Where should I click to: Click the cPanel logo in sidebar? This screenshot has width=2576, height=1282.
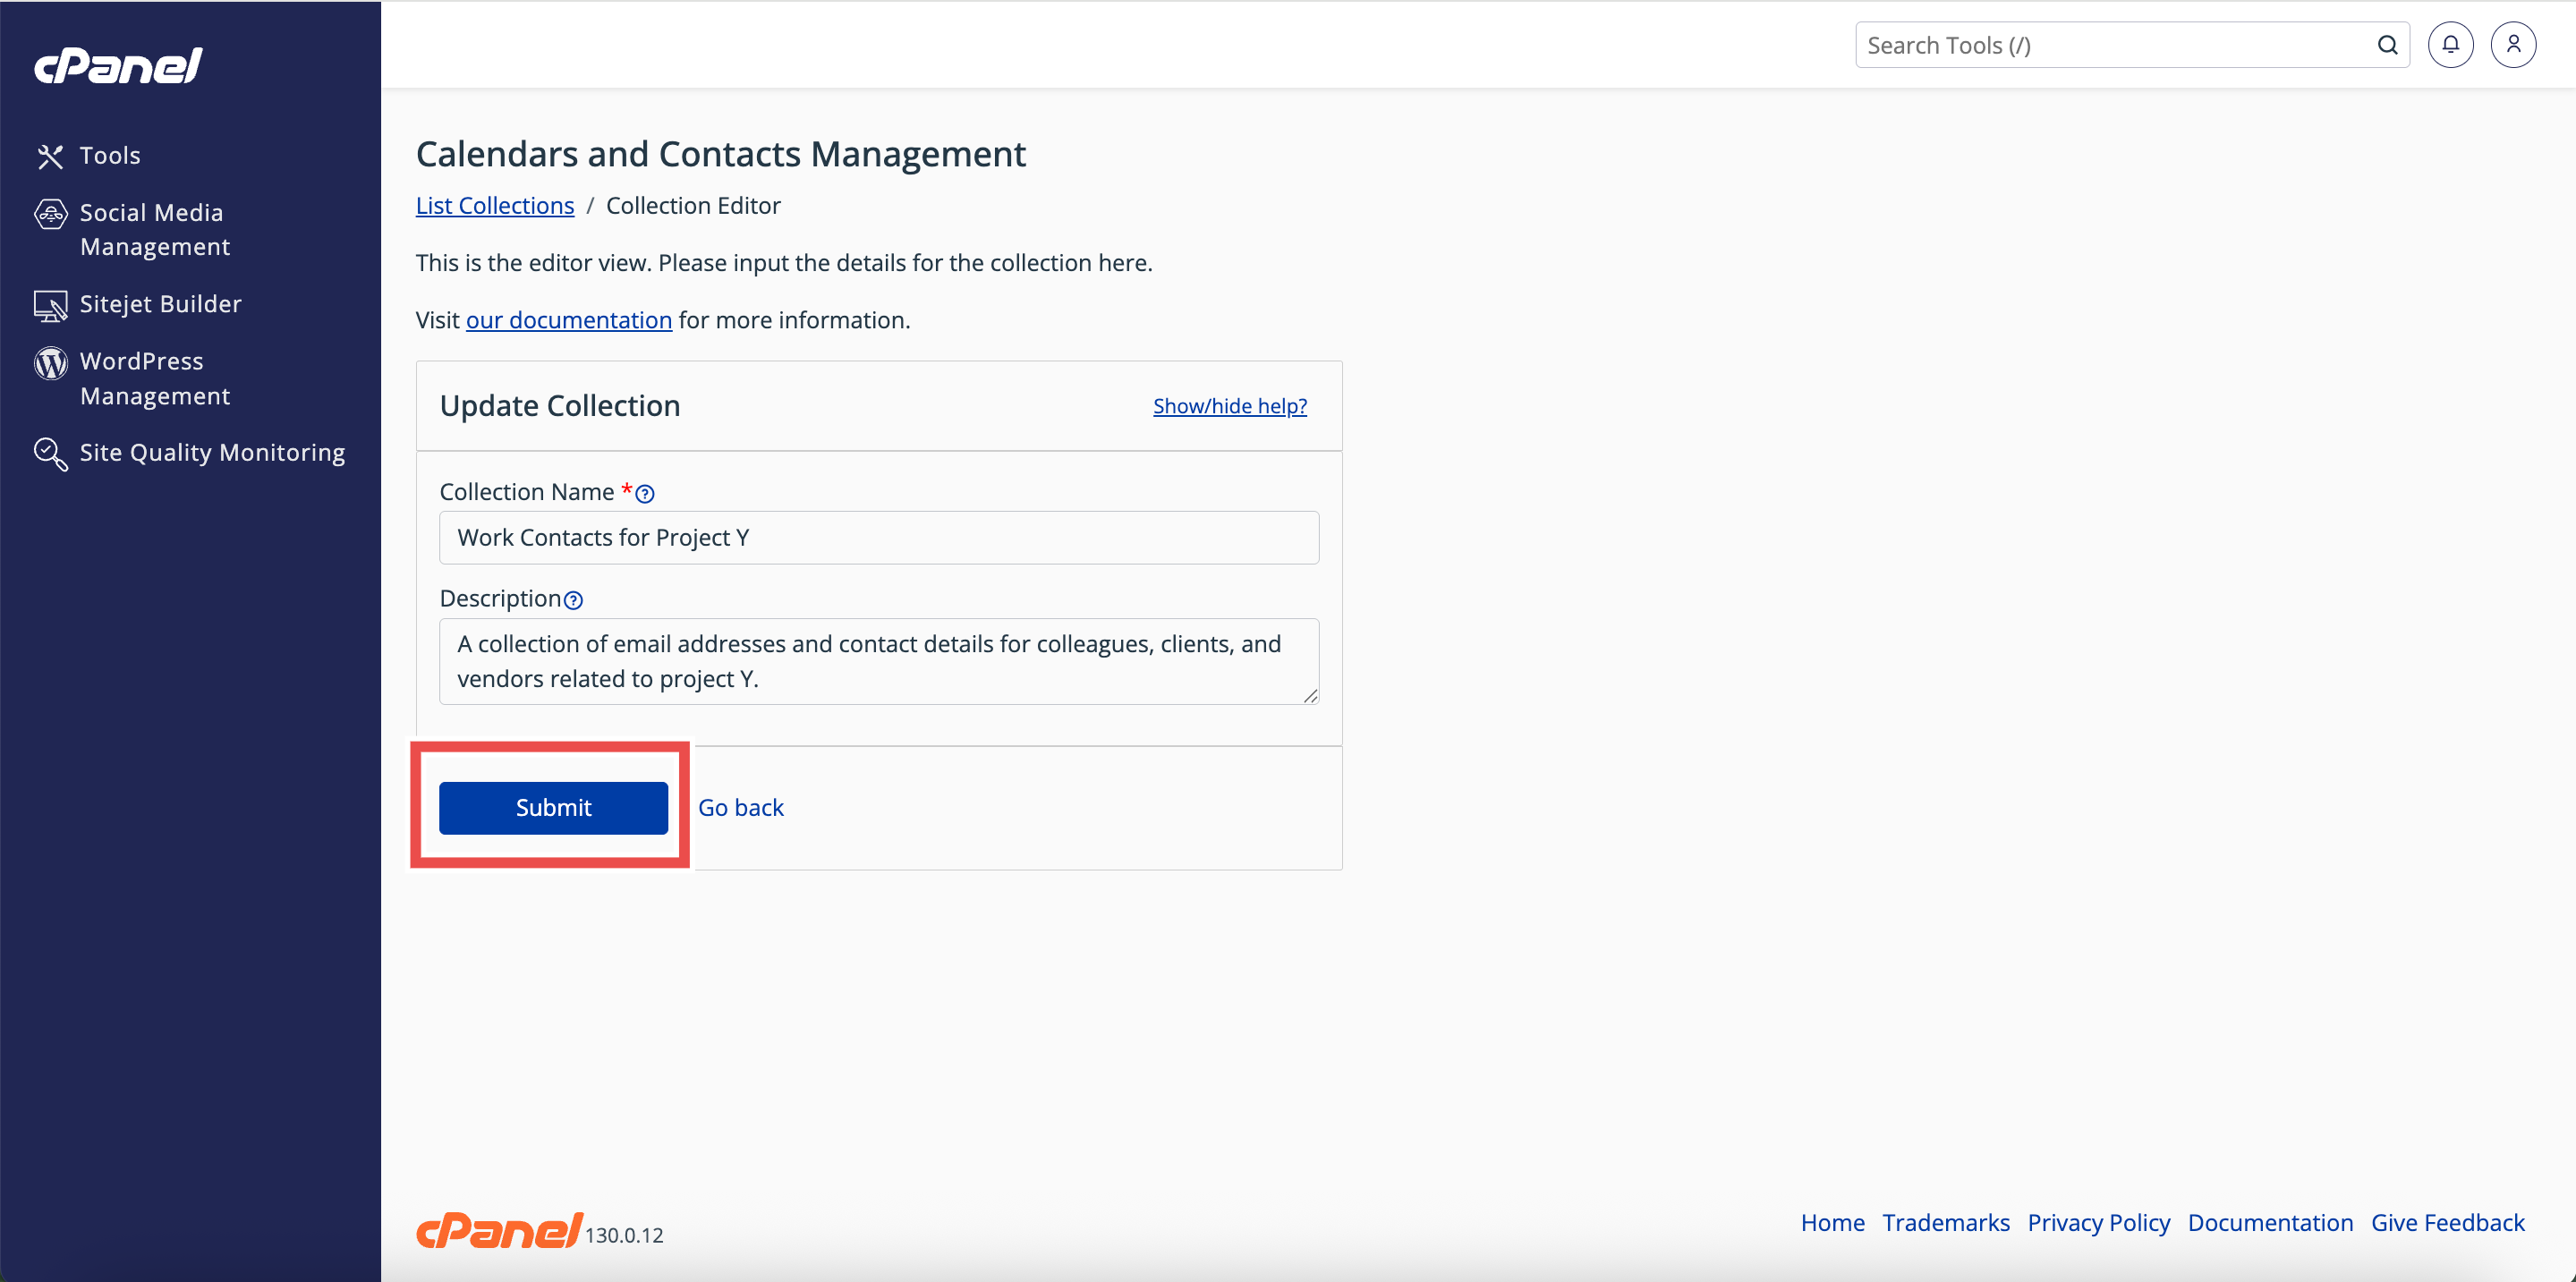[118, 66]
